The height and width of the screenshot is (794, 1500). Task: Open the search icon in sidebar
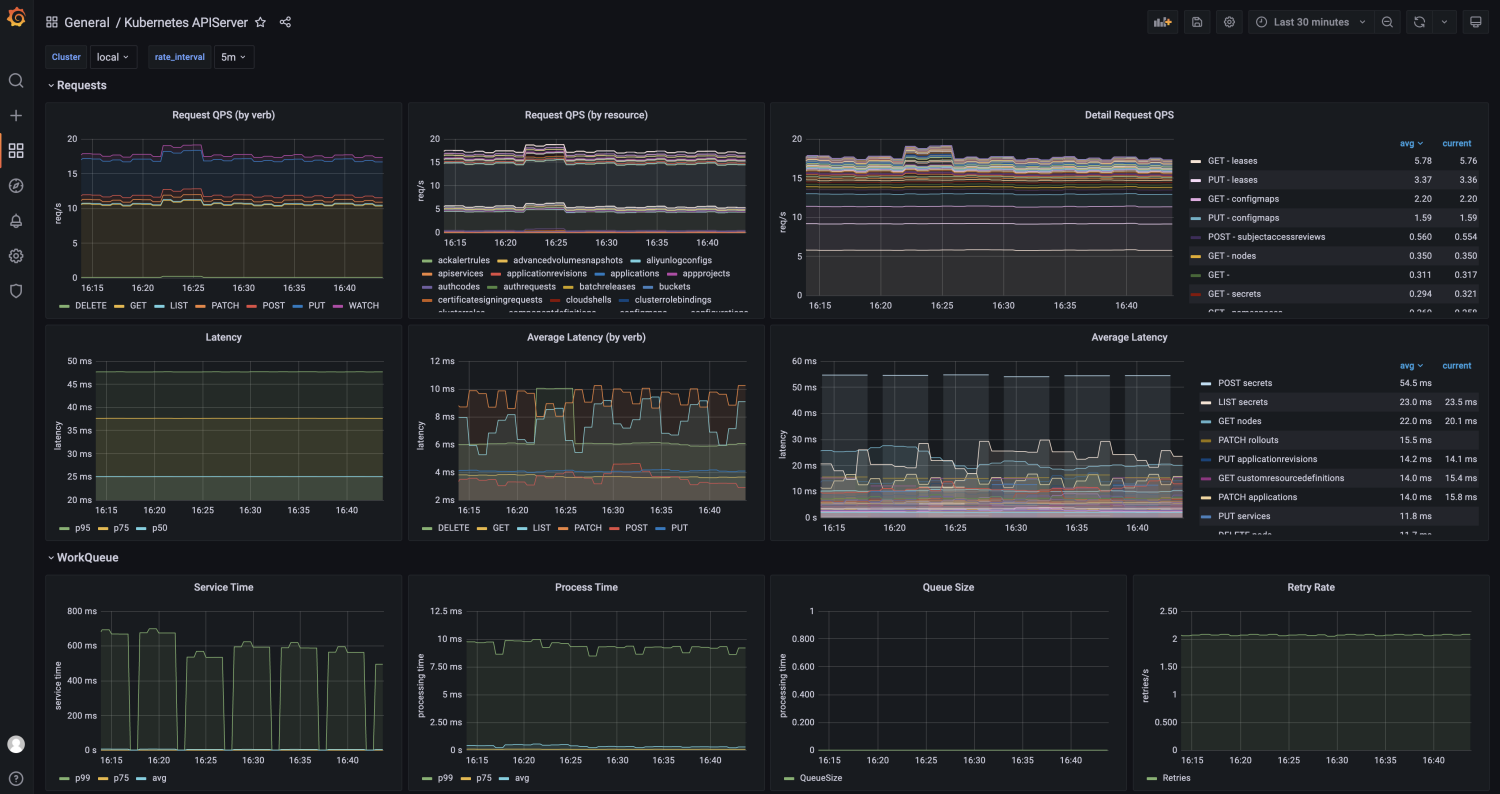pos(16,81)
